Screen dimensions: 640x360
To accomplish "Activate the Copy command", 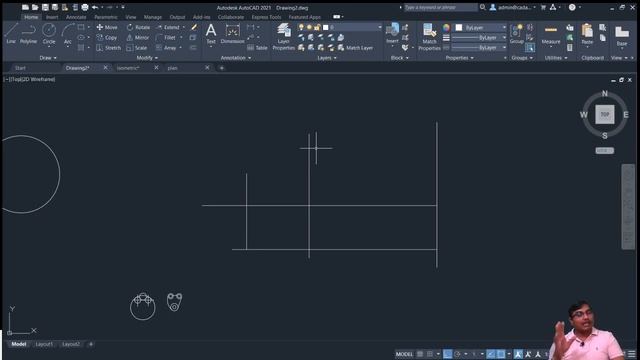I will [x=107, y=38].
